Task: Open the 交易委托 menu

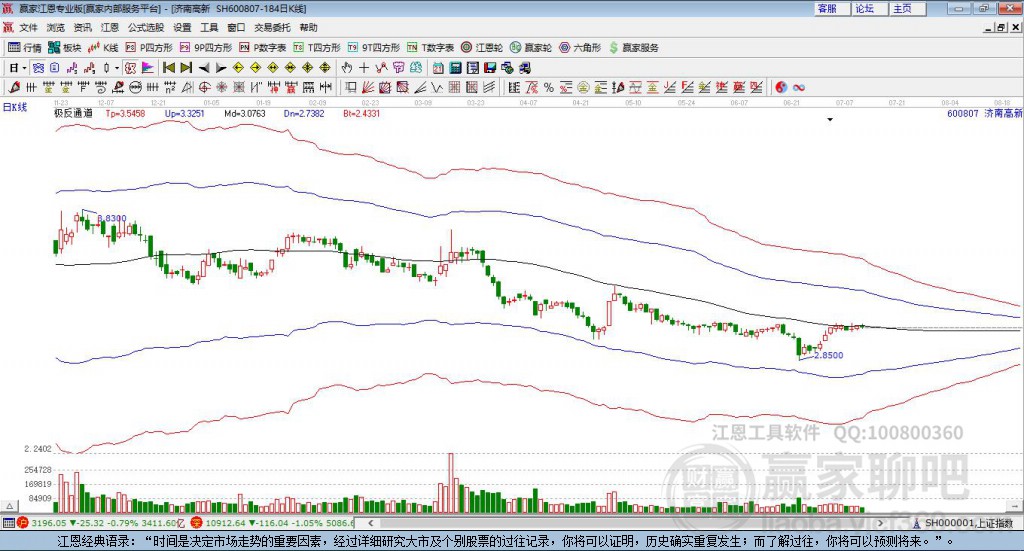Action: point(272,27)
